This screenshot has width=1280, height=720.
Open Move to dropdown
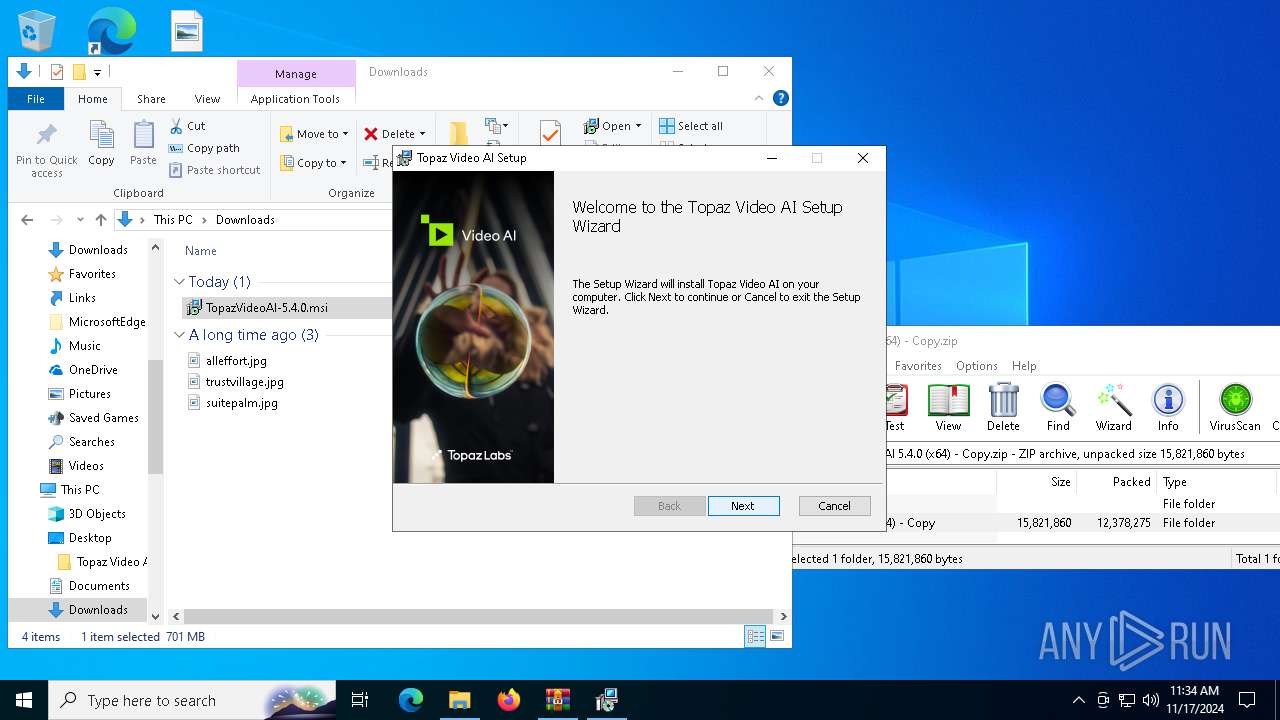pos(314,134)
